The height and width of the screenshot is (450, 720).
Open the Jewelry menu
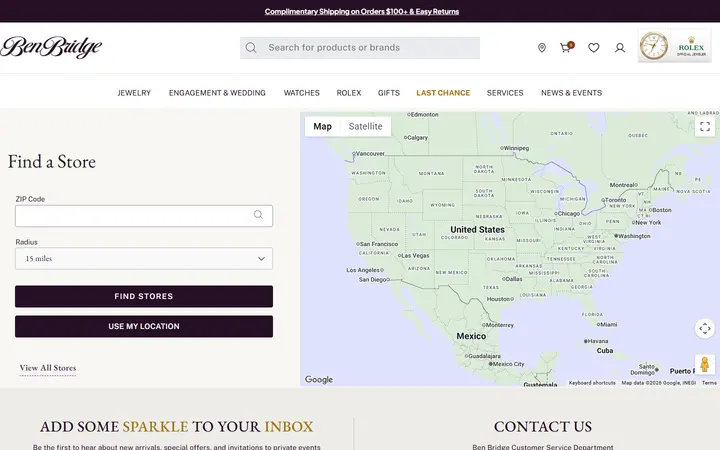click(x=134, y=93)
